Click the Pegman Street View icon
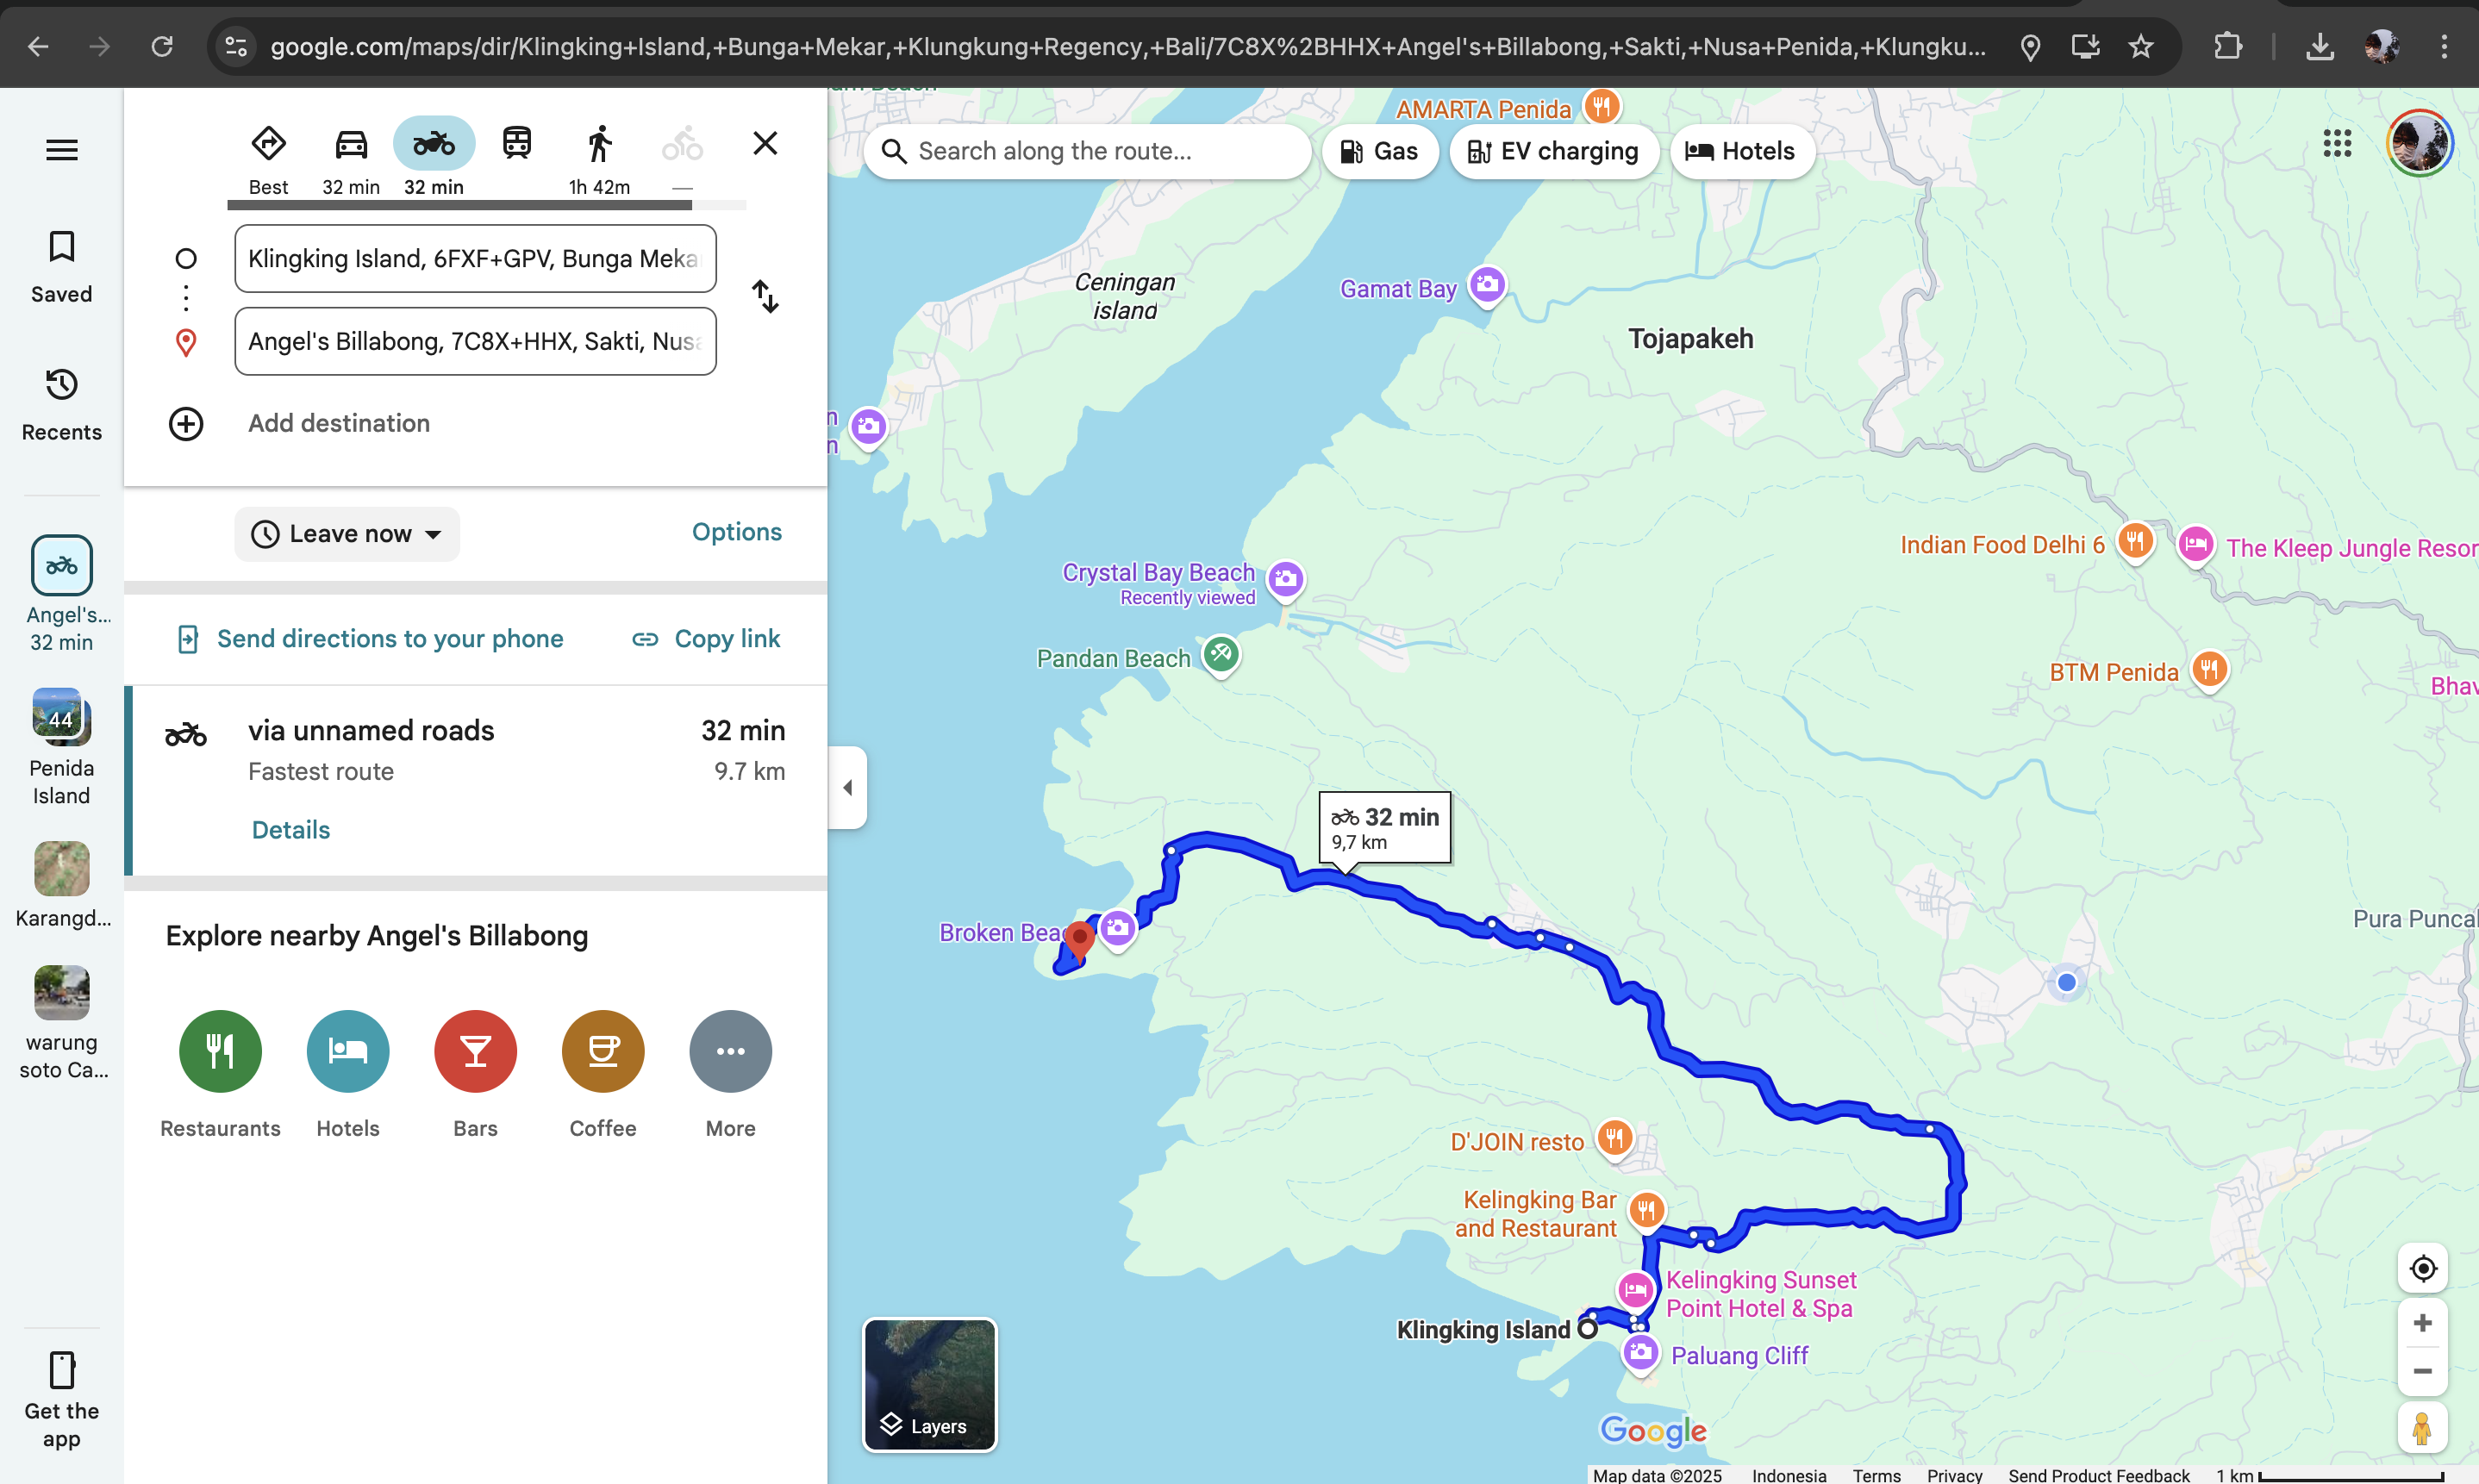The height and width of the screenshot is (1484, 2479). 2421,1429
